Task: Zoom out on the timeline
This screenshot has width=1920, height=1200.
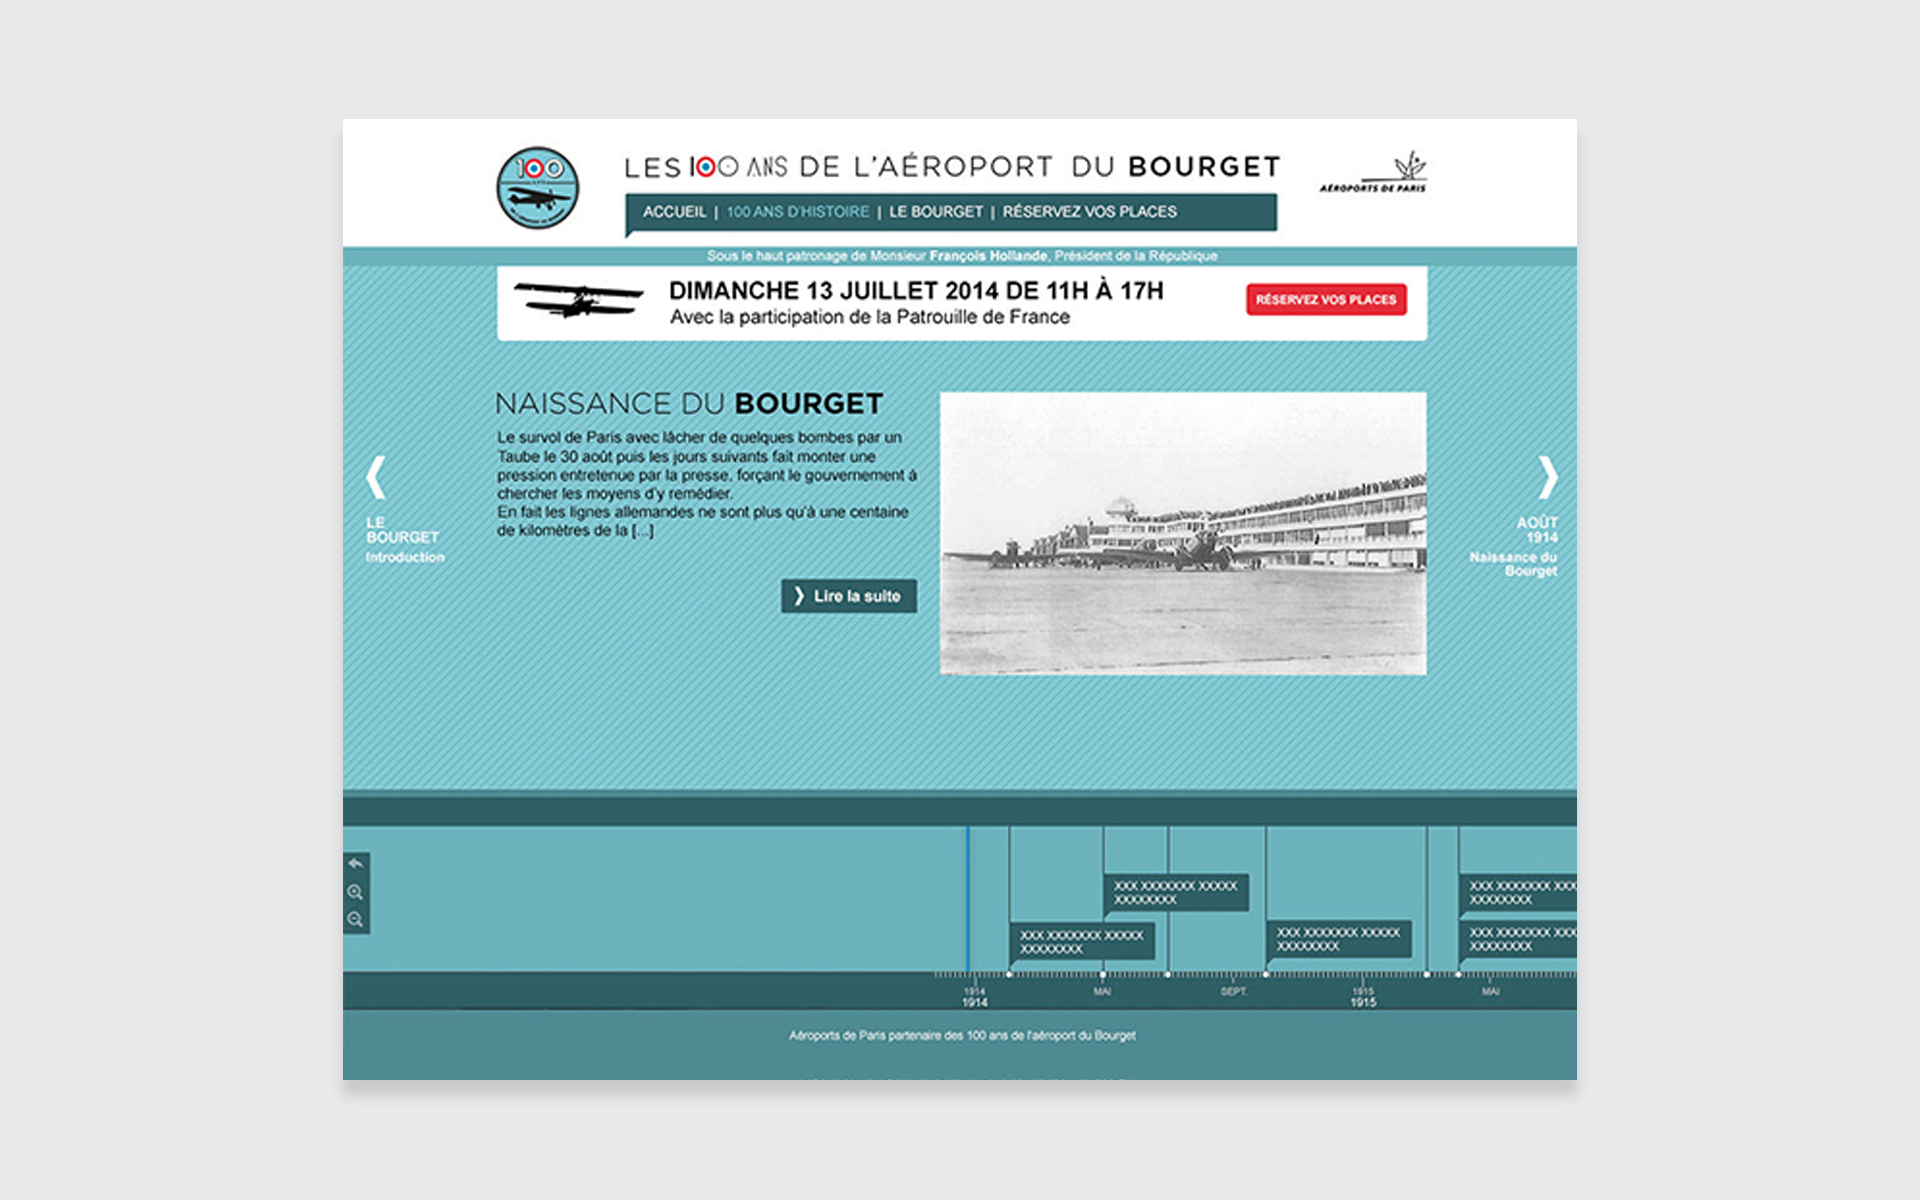Action: point(355,919)
